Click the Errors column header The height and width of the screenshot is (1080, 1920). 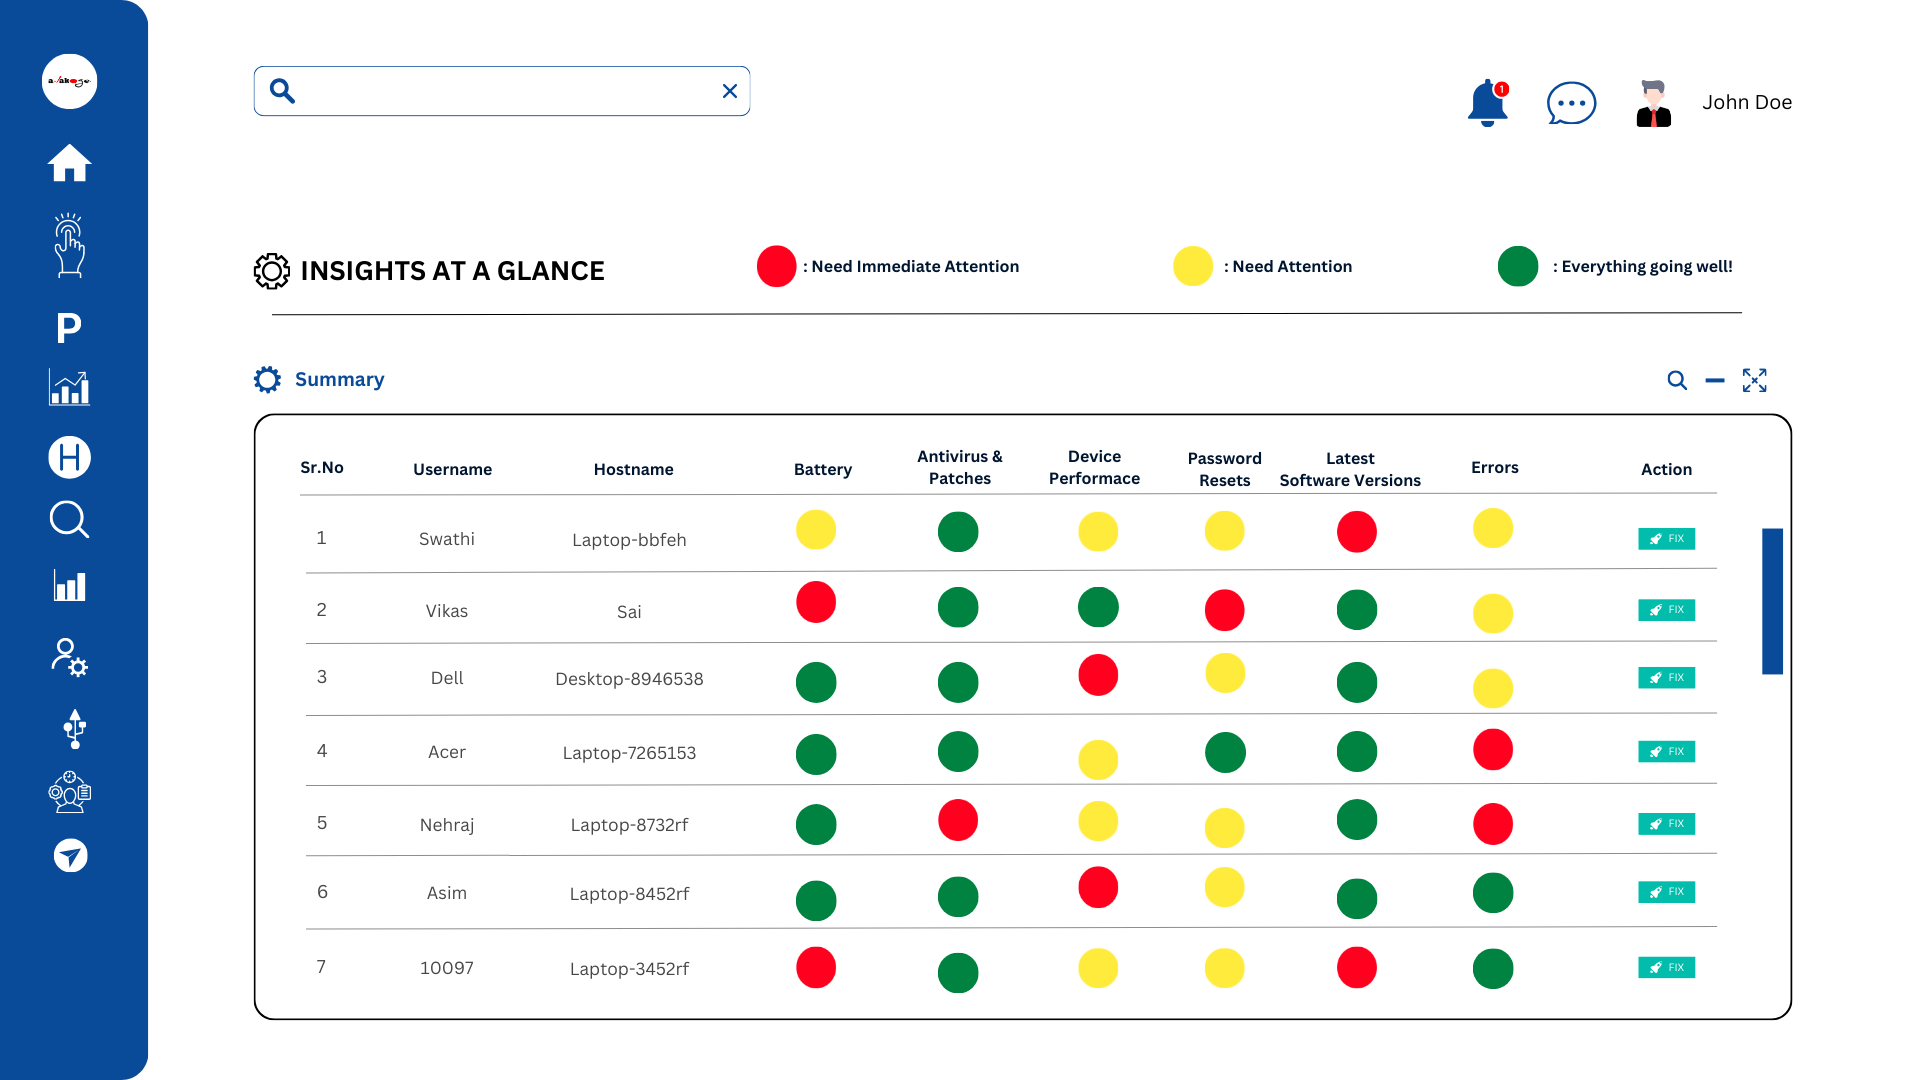click(1494, 467)
